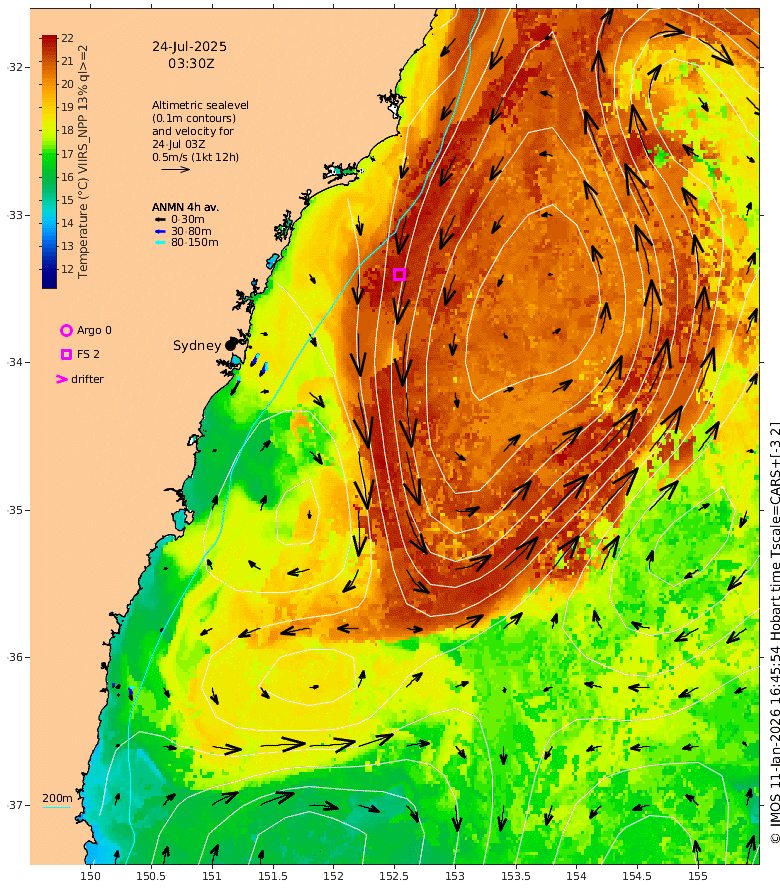Click the 'drifter' legend label
This screenshot has height=890, width=780.
point(87,379)
